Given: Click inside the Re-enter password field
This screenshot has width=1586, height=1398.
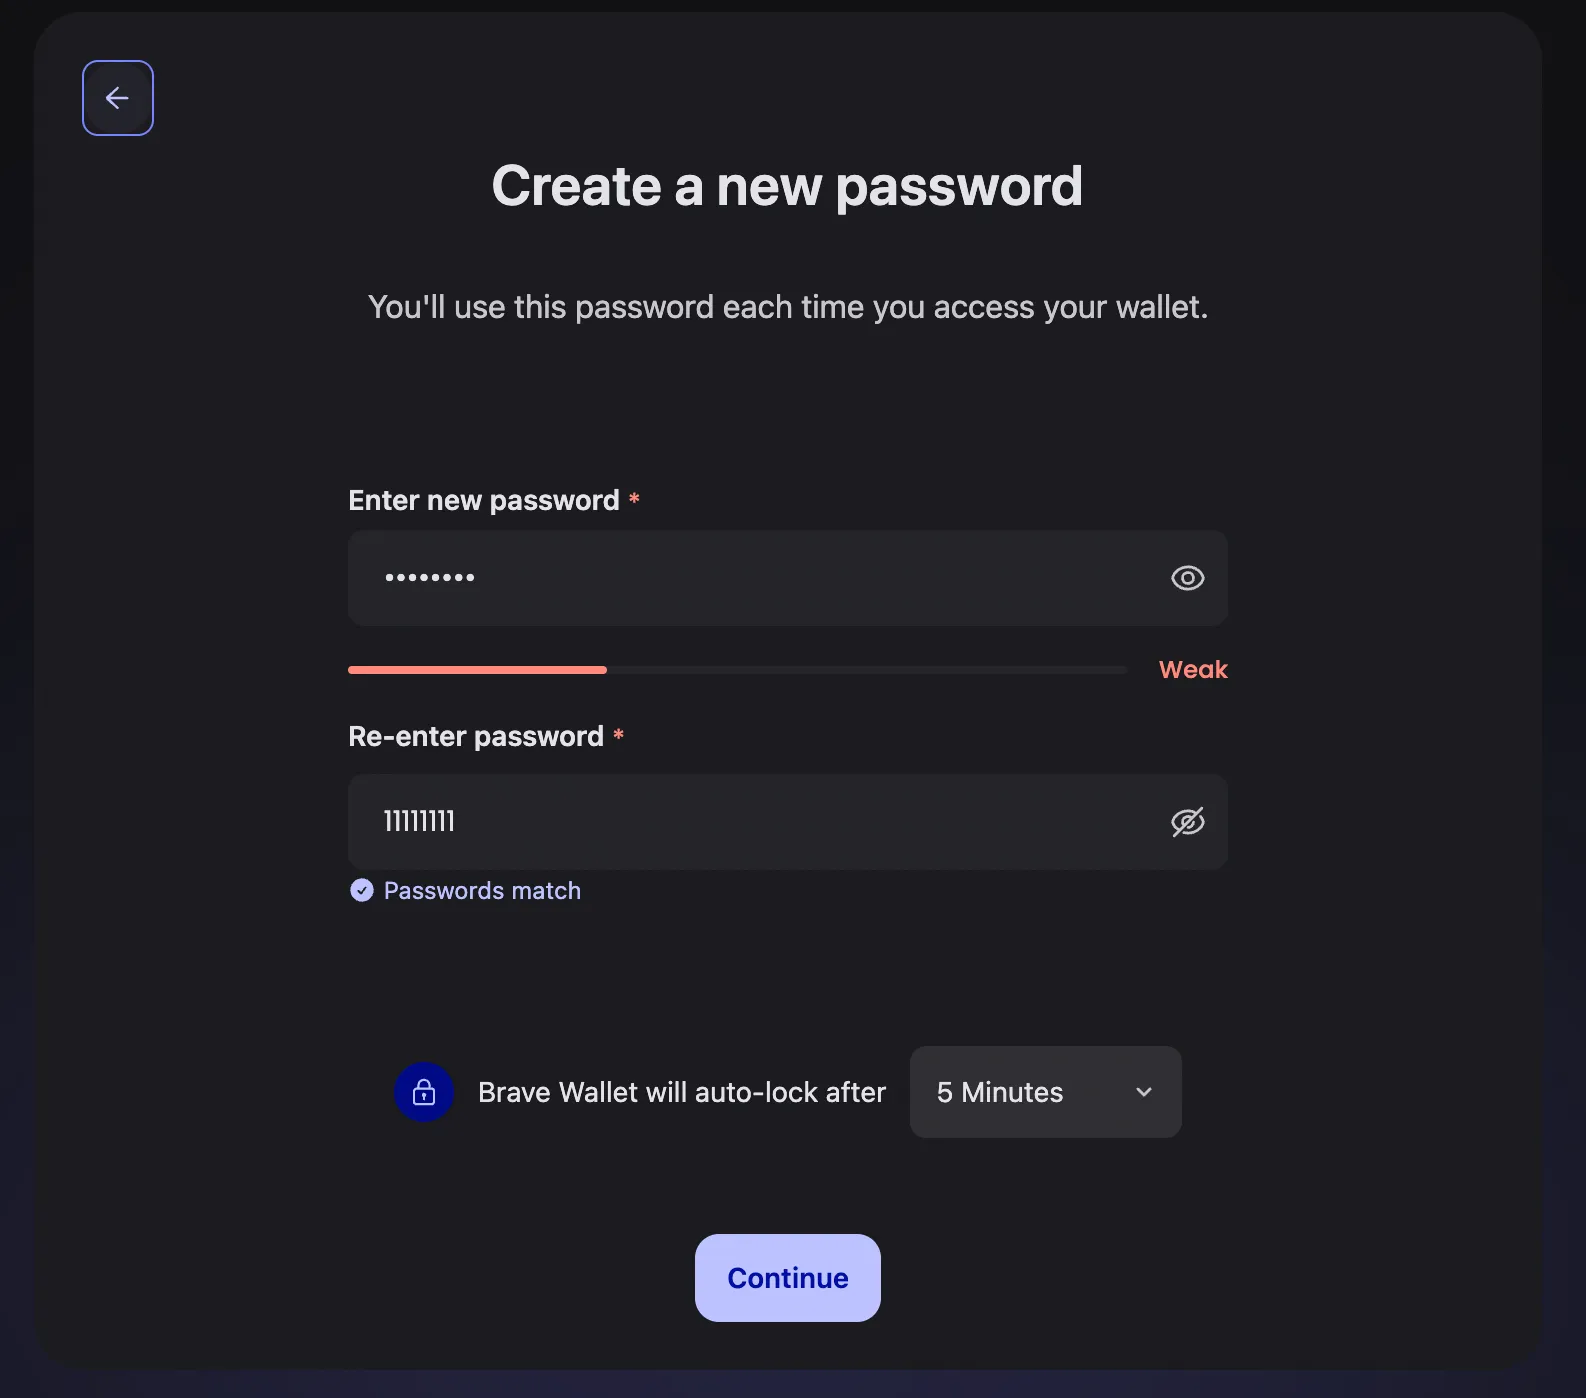Looking at the screenshot, I should click(700, 822).
